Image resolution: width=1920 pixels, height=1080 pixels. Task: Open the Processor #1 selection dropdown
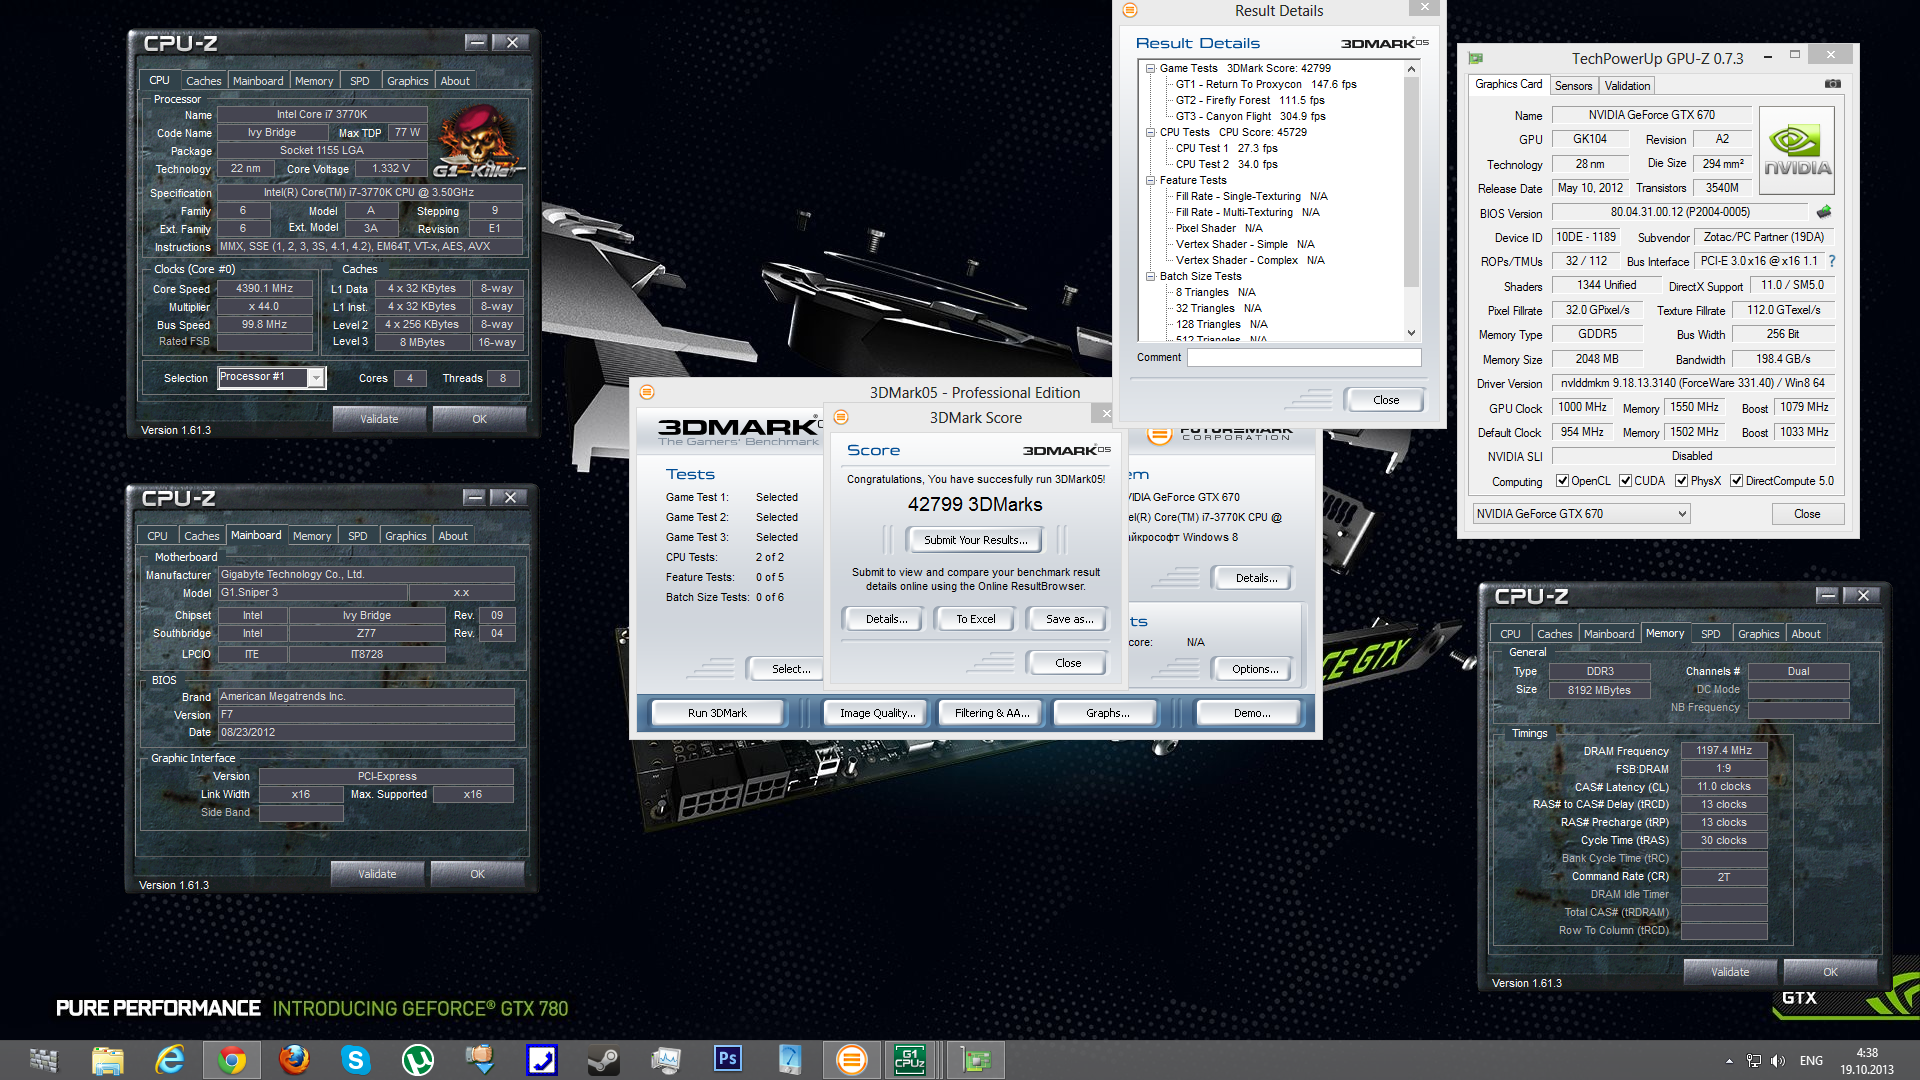pyautogui.click(x=316, y=378)
